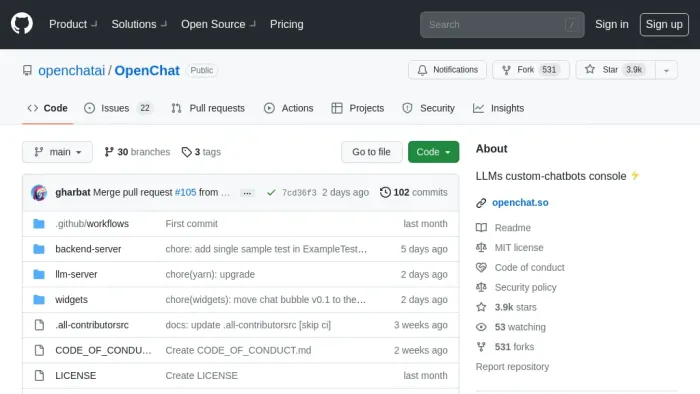The image size is (700, 394).
Task: Open the main branch selector dropdown
Action: tap(58, 152)
